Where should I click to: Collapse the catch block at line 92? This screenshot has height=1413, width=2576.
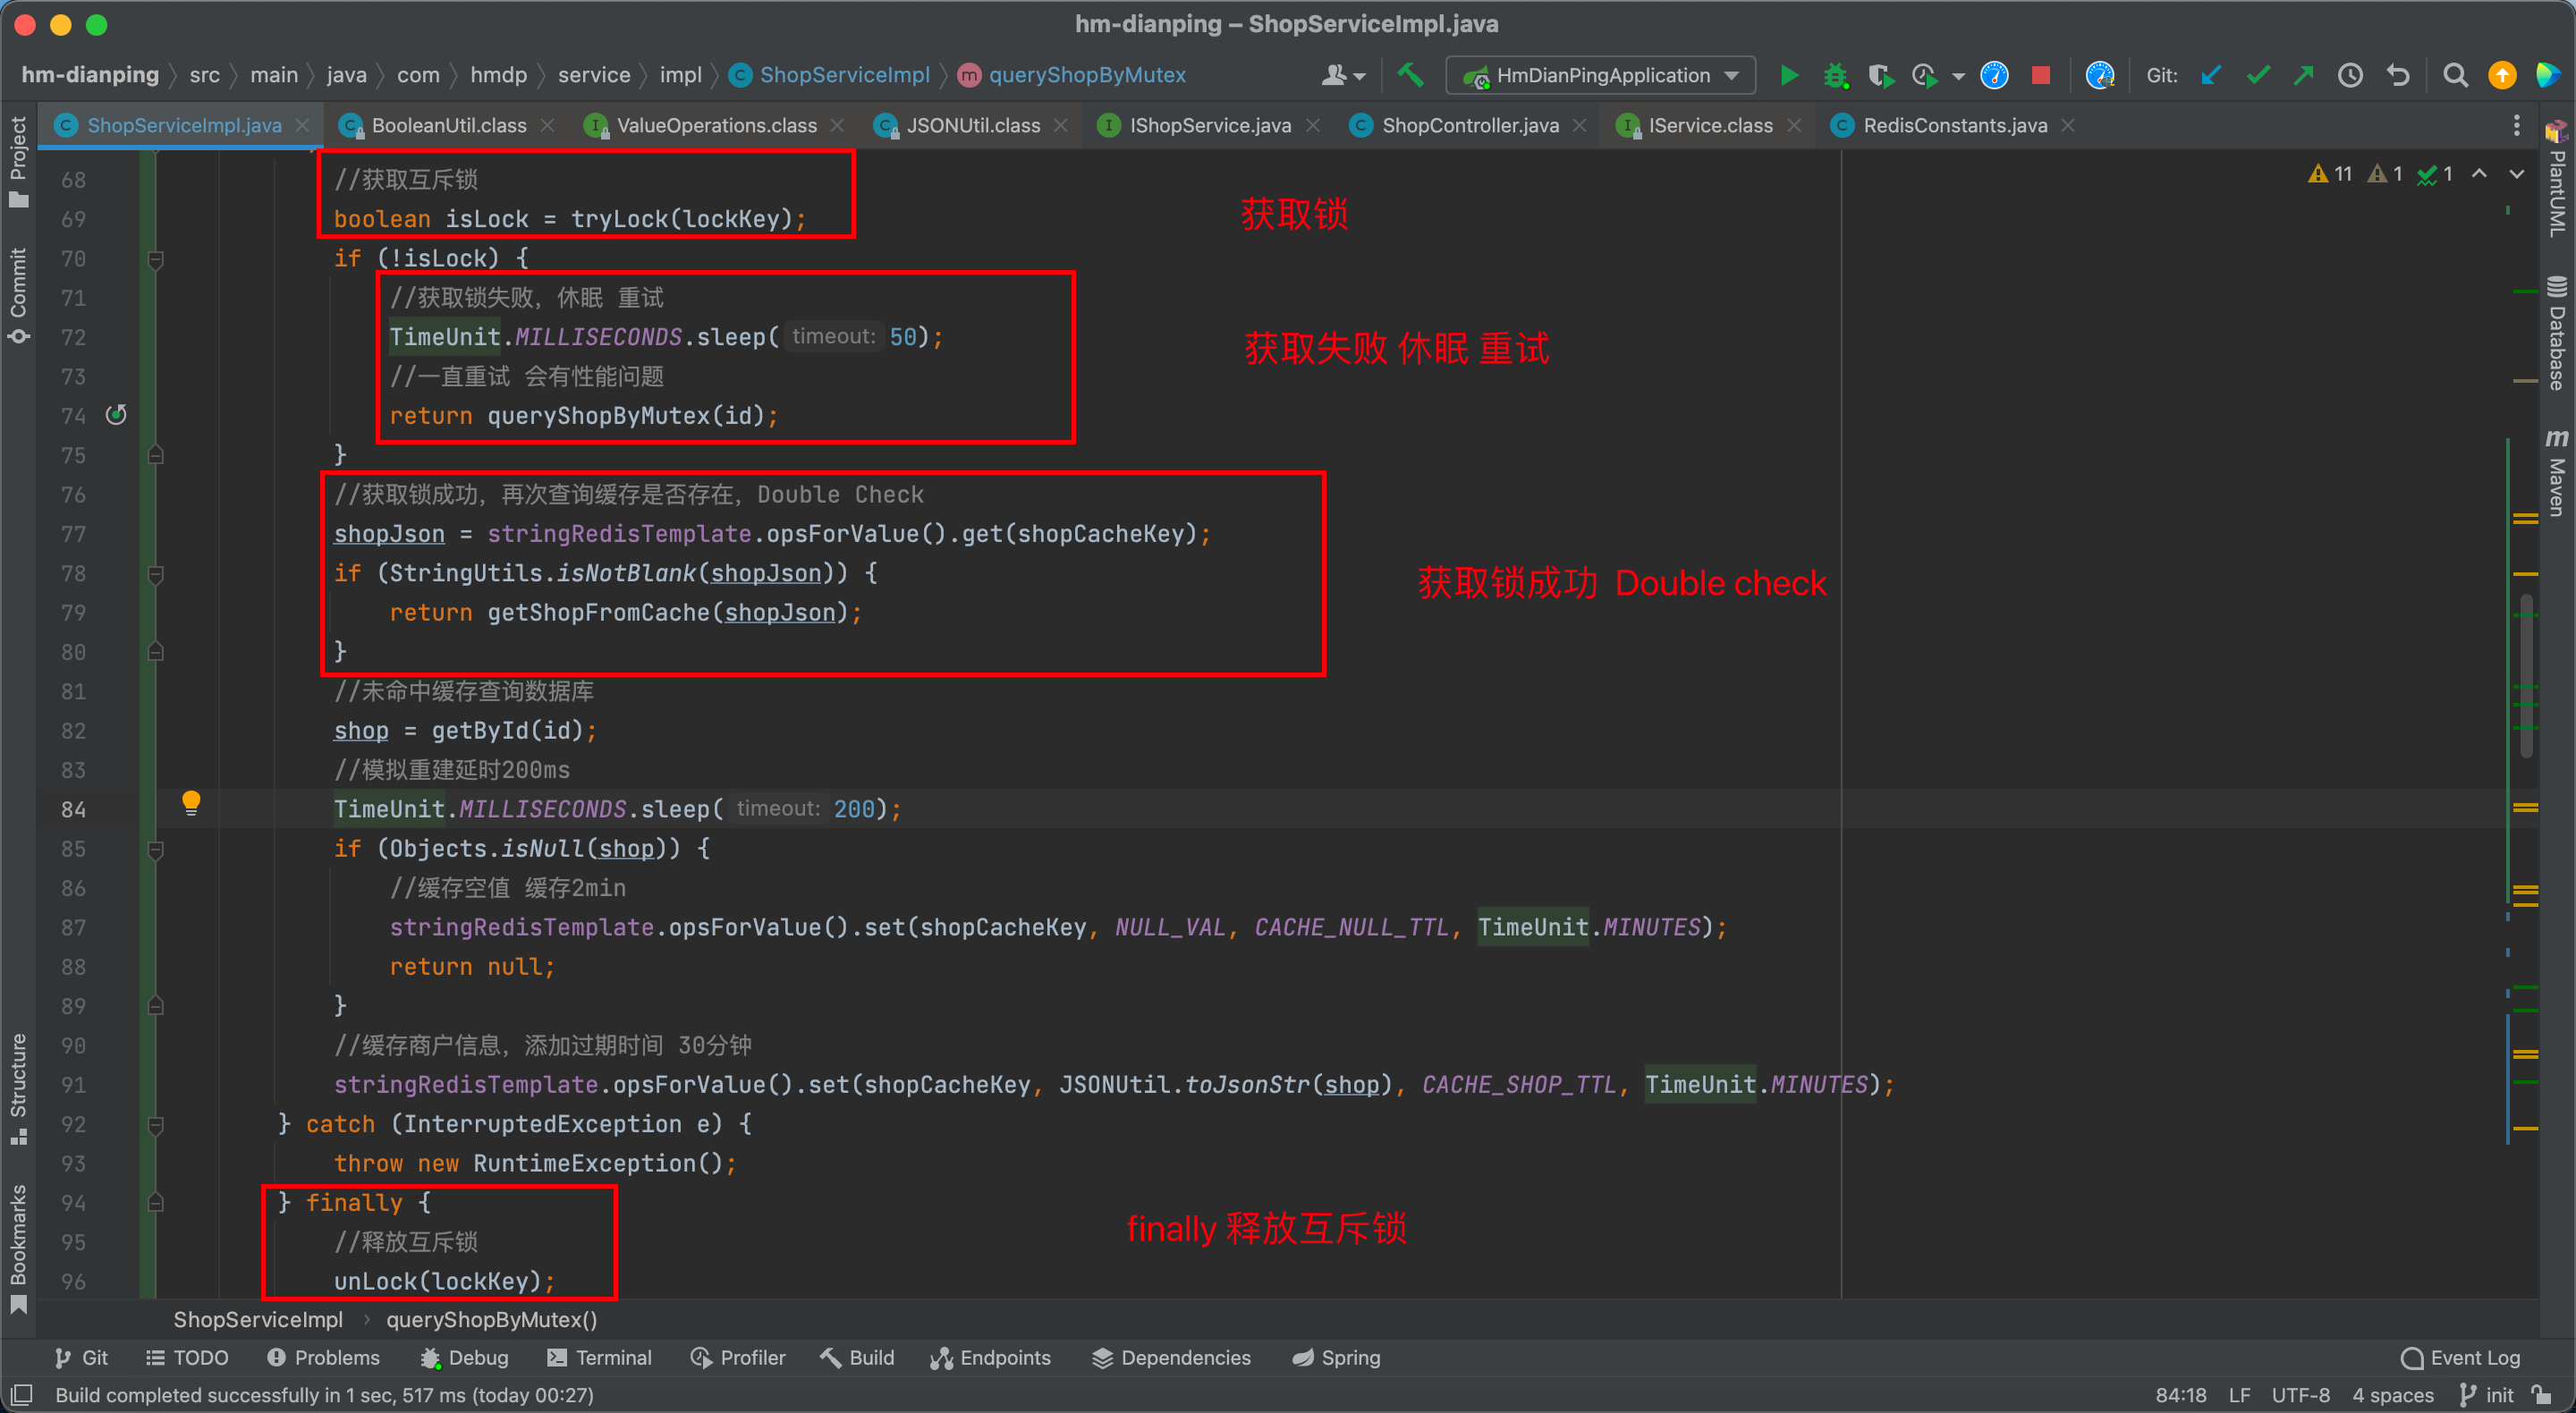click(x=156, y=1125)
